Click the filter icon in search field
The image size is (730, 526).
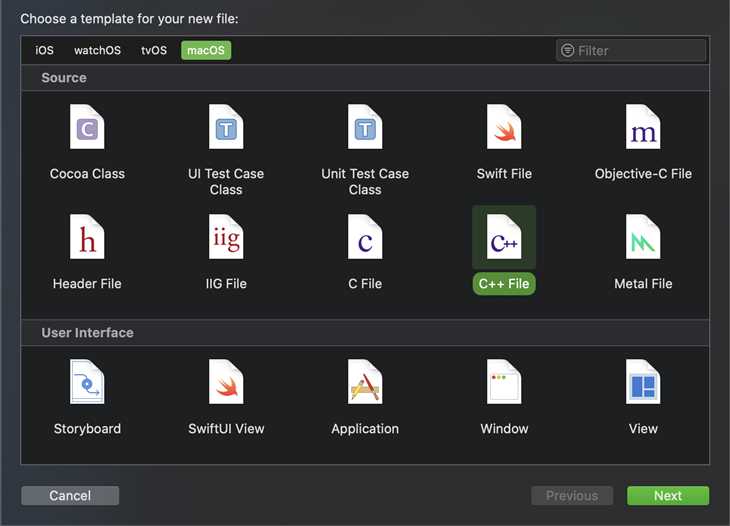(567, 50)
